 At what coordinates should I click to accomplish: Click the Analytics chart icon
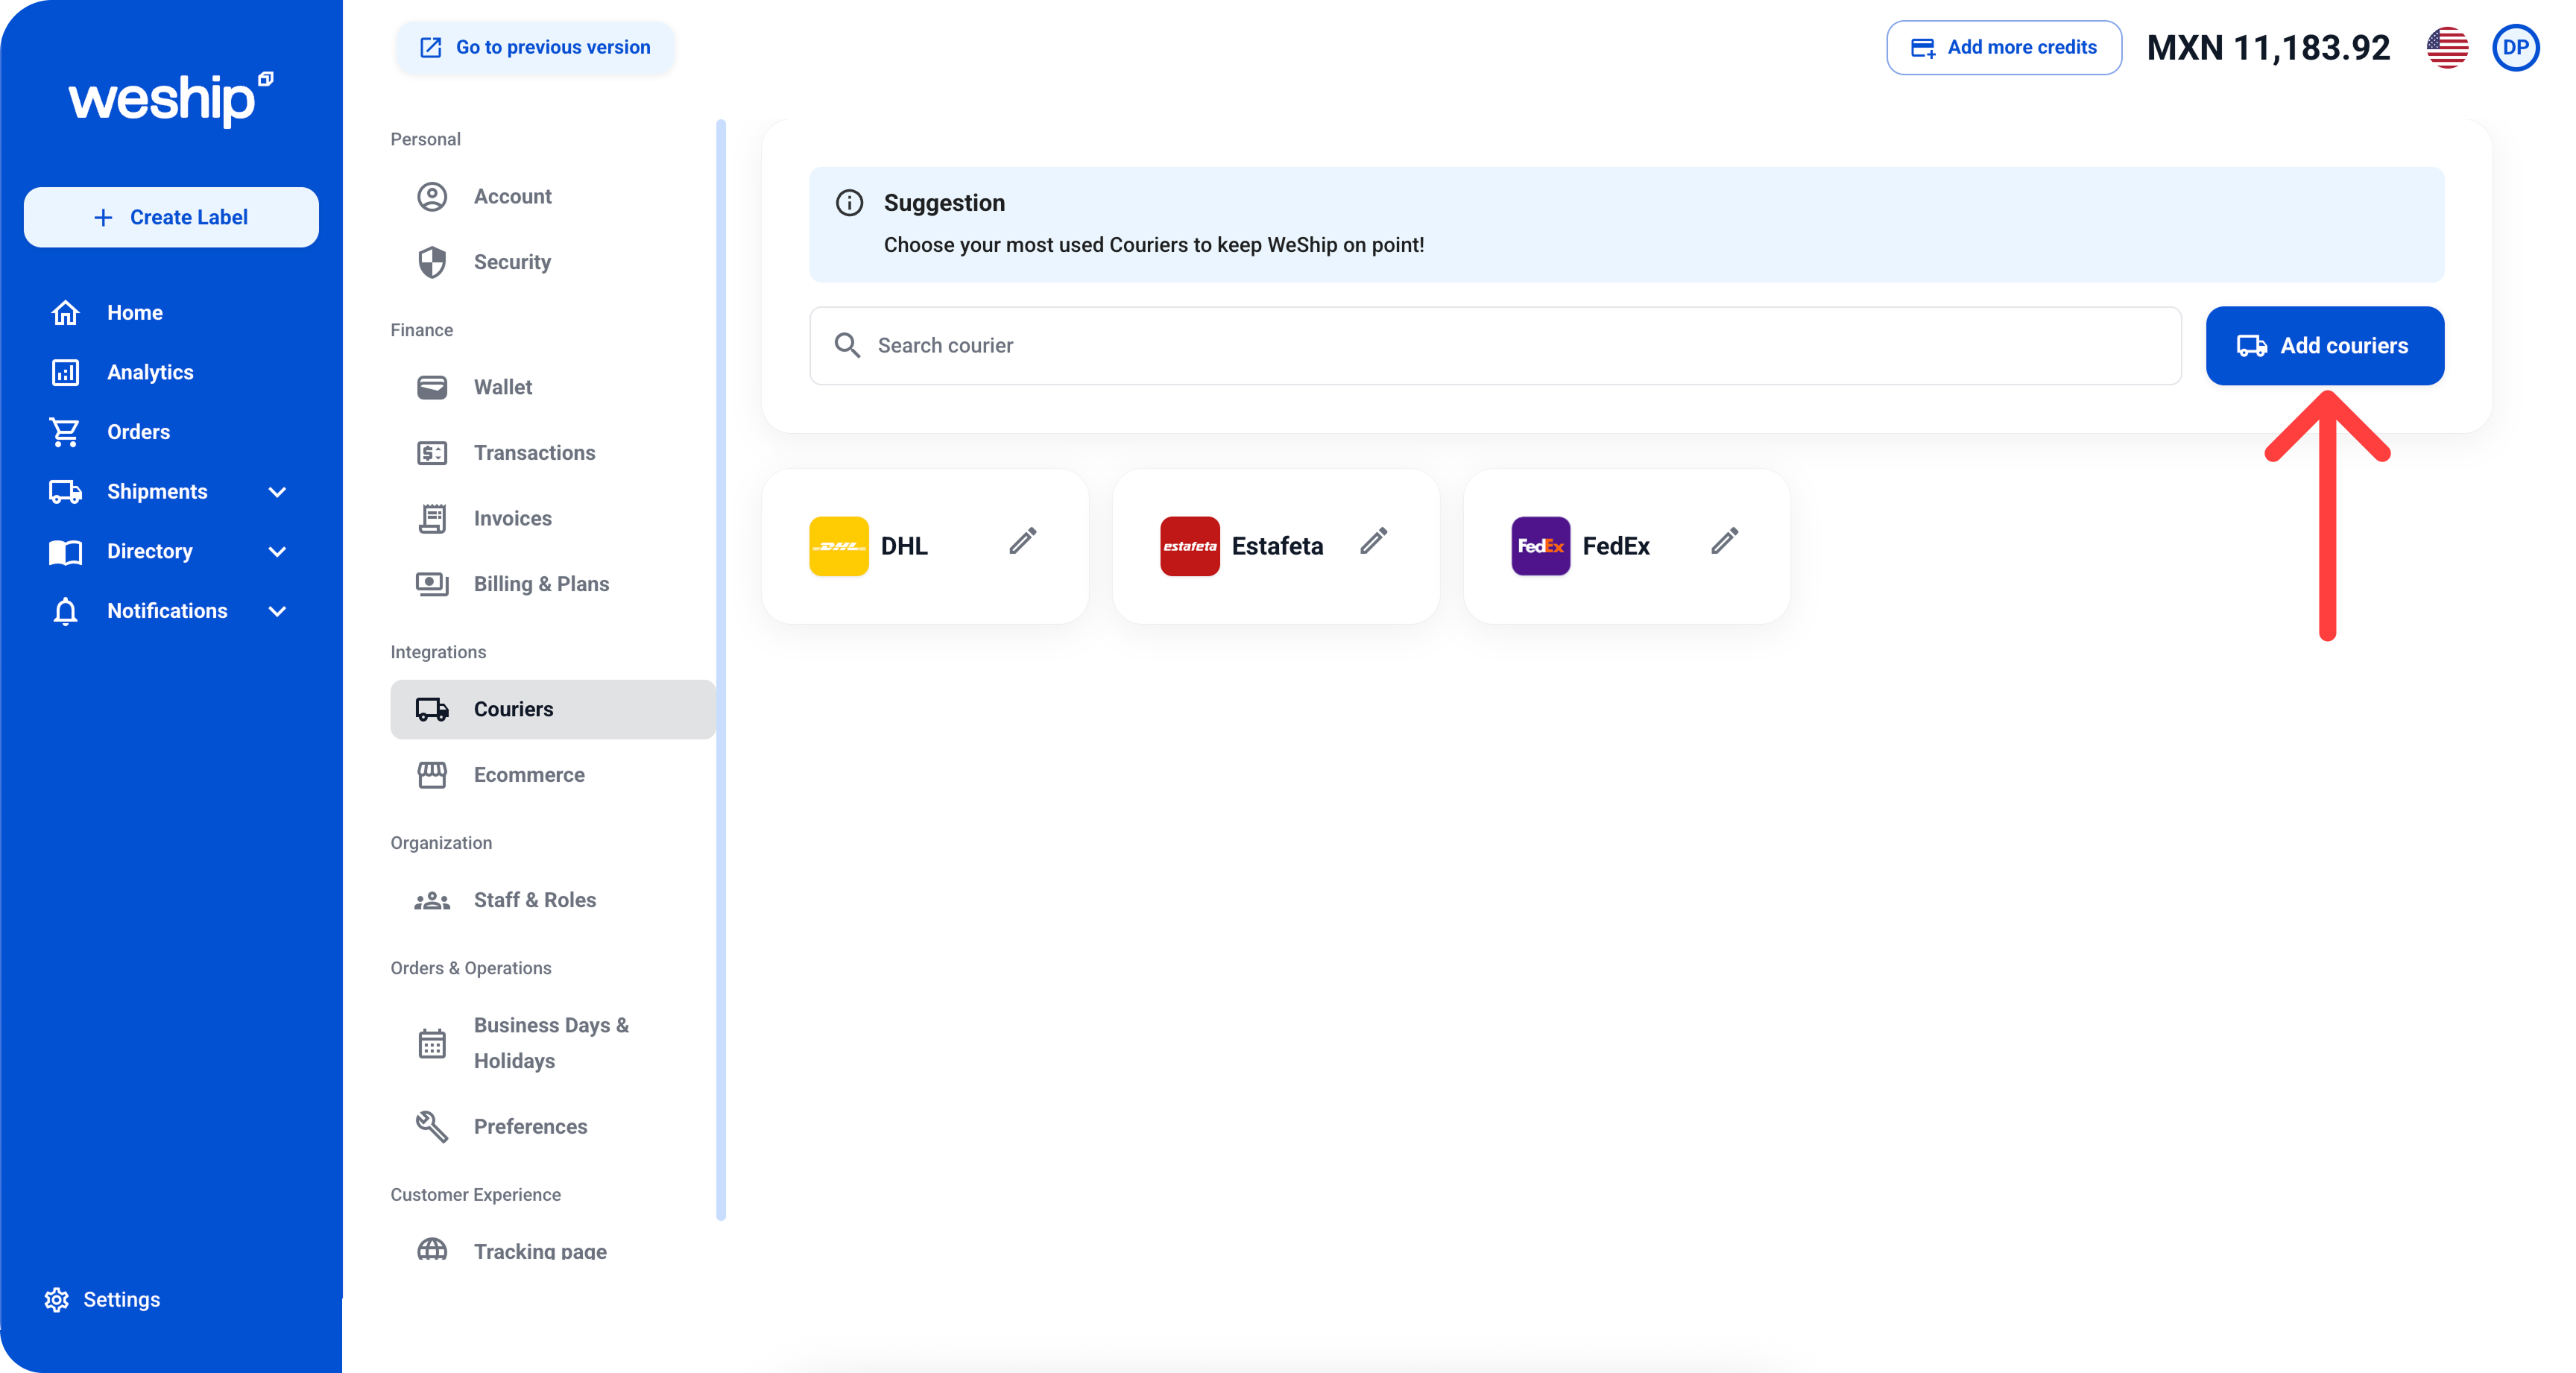pyautogui.click(x=65, y=372)
